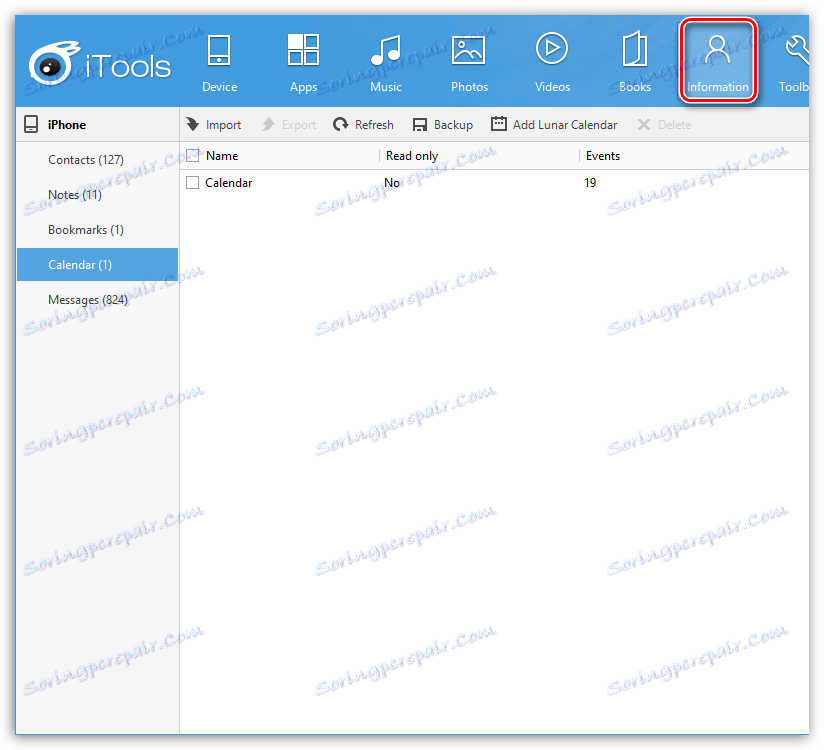Check the Calendar row checkbox
This screenshot has height=750, width=824.
pos(193,182)
